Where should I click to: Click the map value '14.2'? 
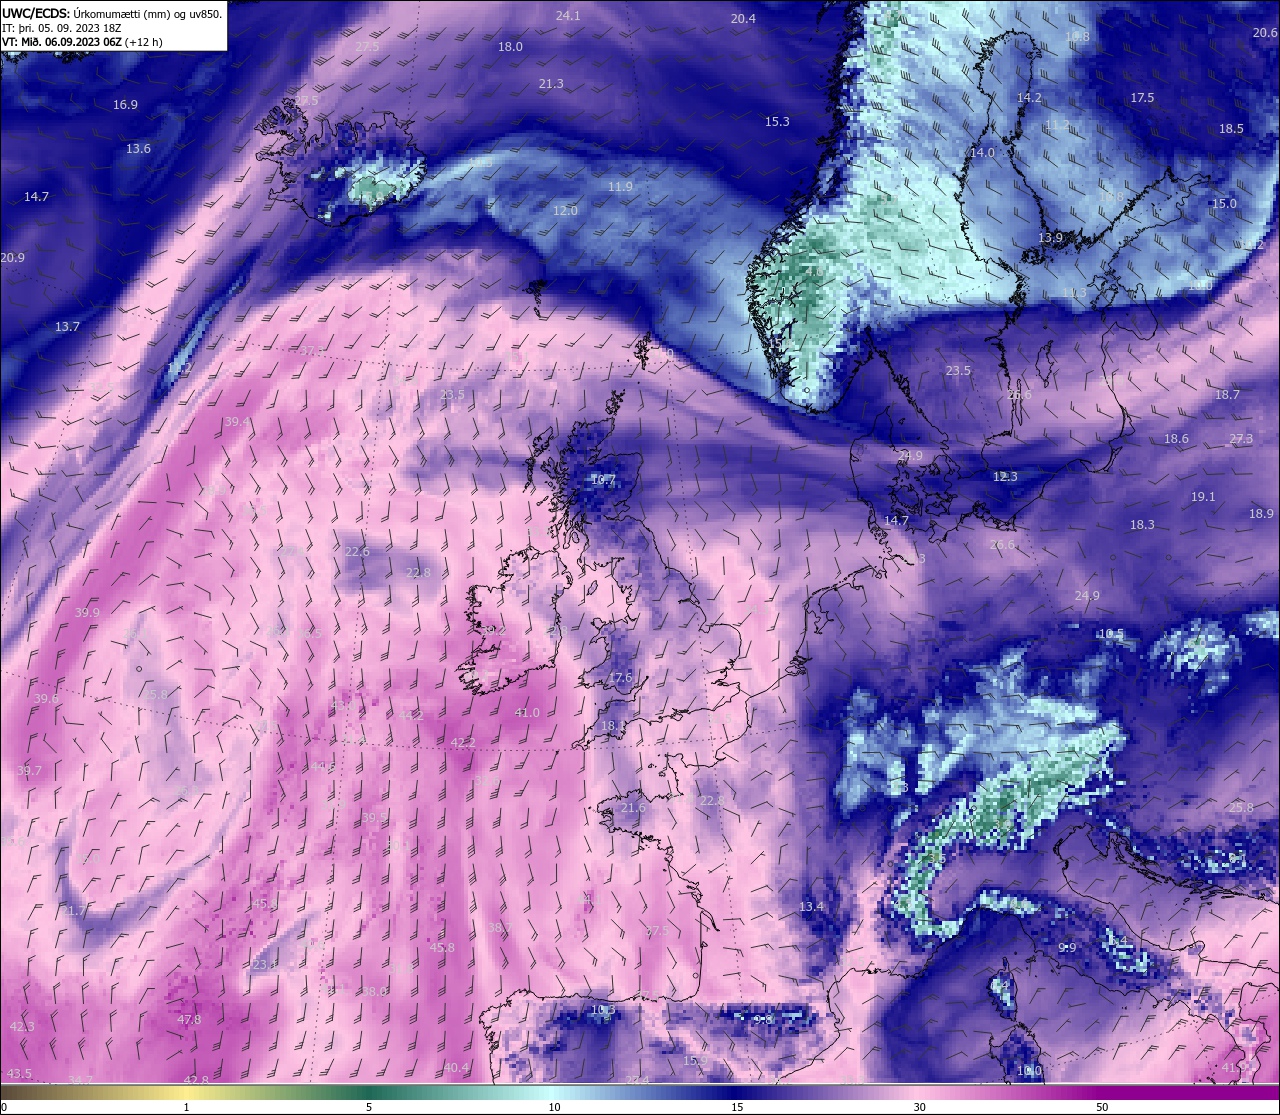point(1029,98)
